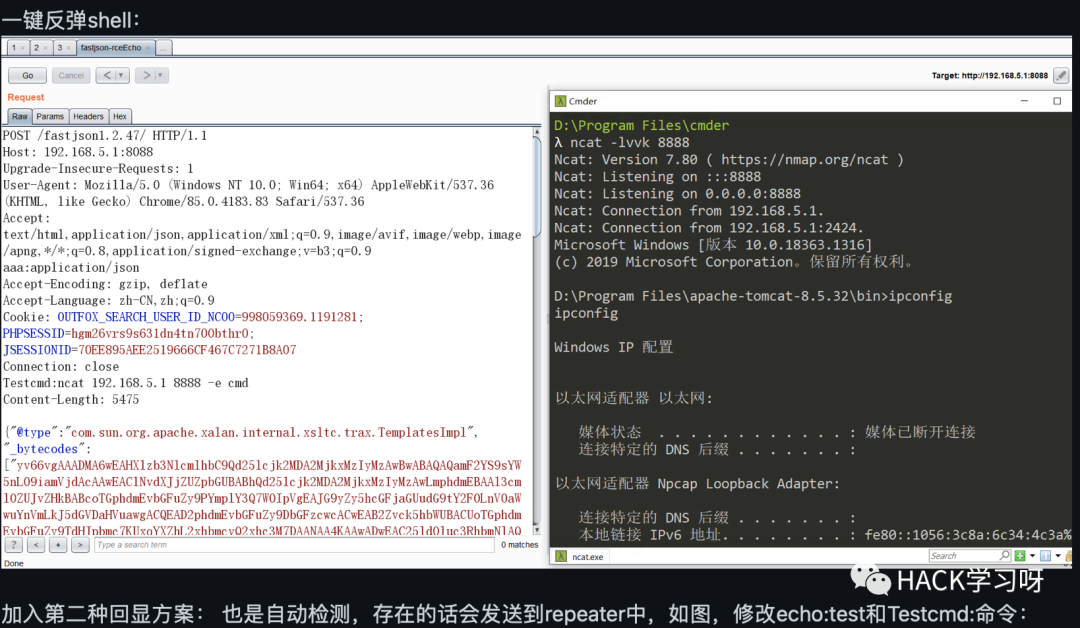Image resolution: width=1080 pixels, height=628 pixels.
Task: Click the JSESSIONID cookie value
Action: click(x=187, y=350)
